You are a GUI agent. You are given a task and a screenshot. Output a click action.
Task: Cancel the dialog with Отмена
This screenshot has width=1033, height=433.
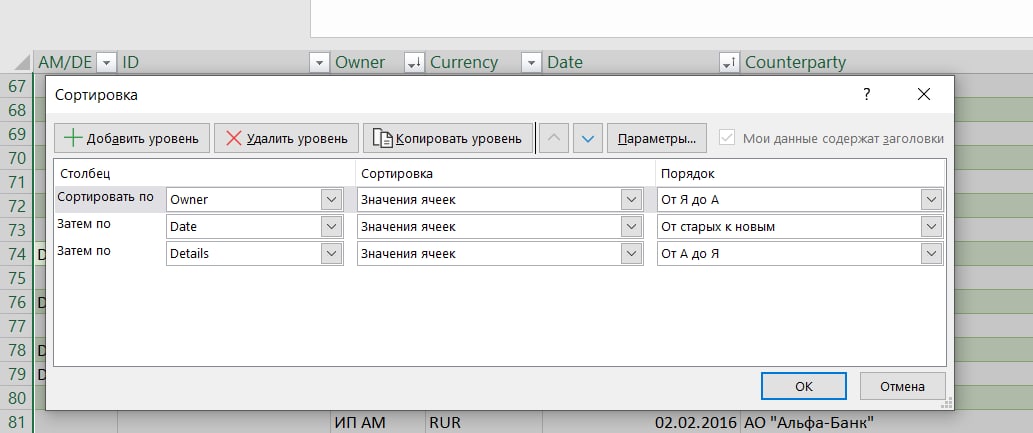pyautogui.click(x=903, y=386)
